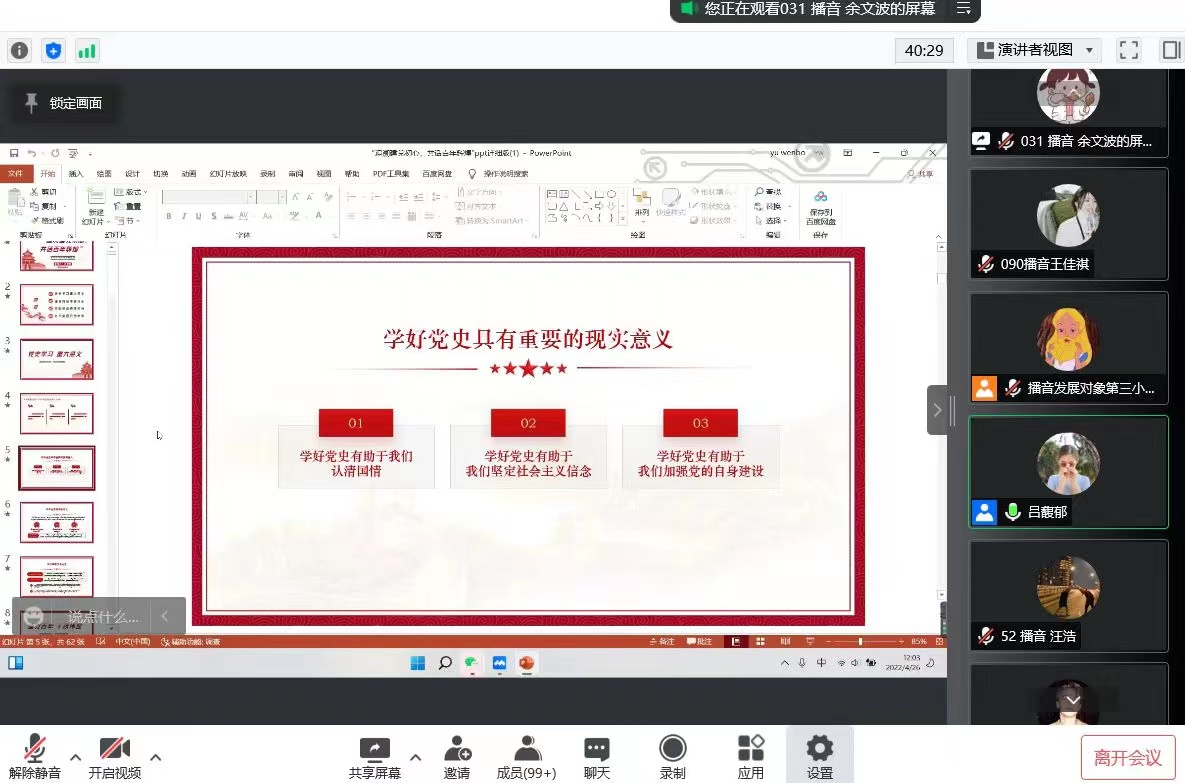Start recording with 录制 button
This screenshot has height=783, width=1185.
673,757
